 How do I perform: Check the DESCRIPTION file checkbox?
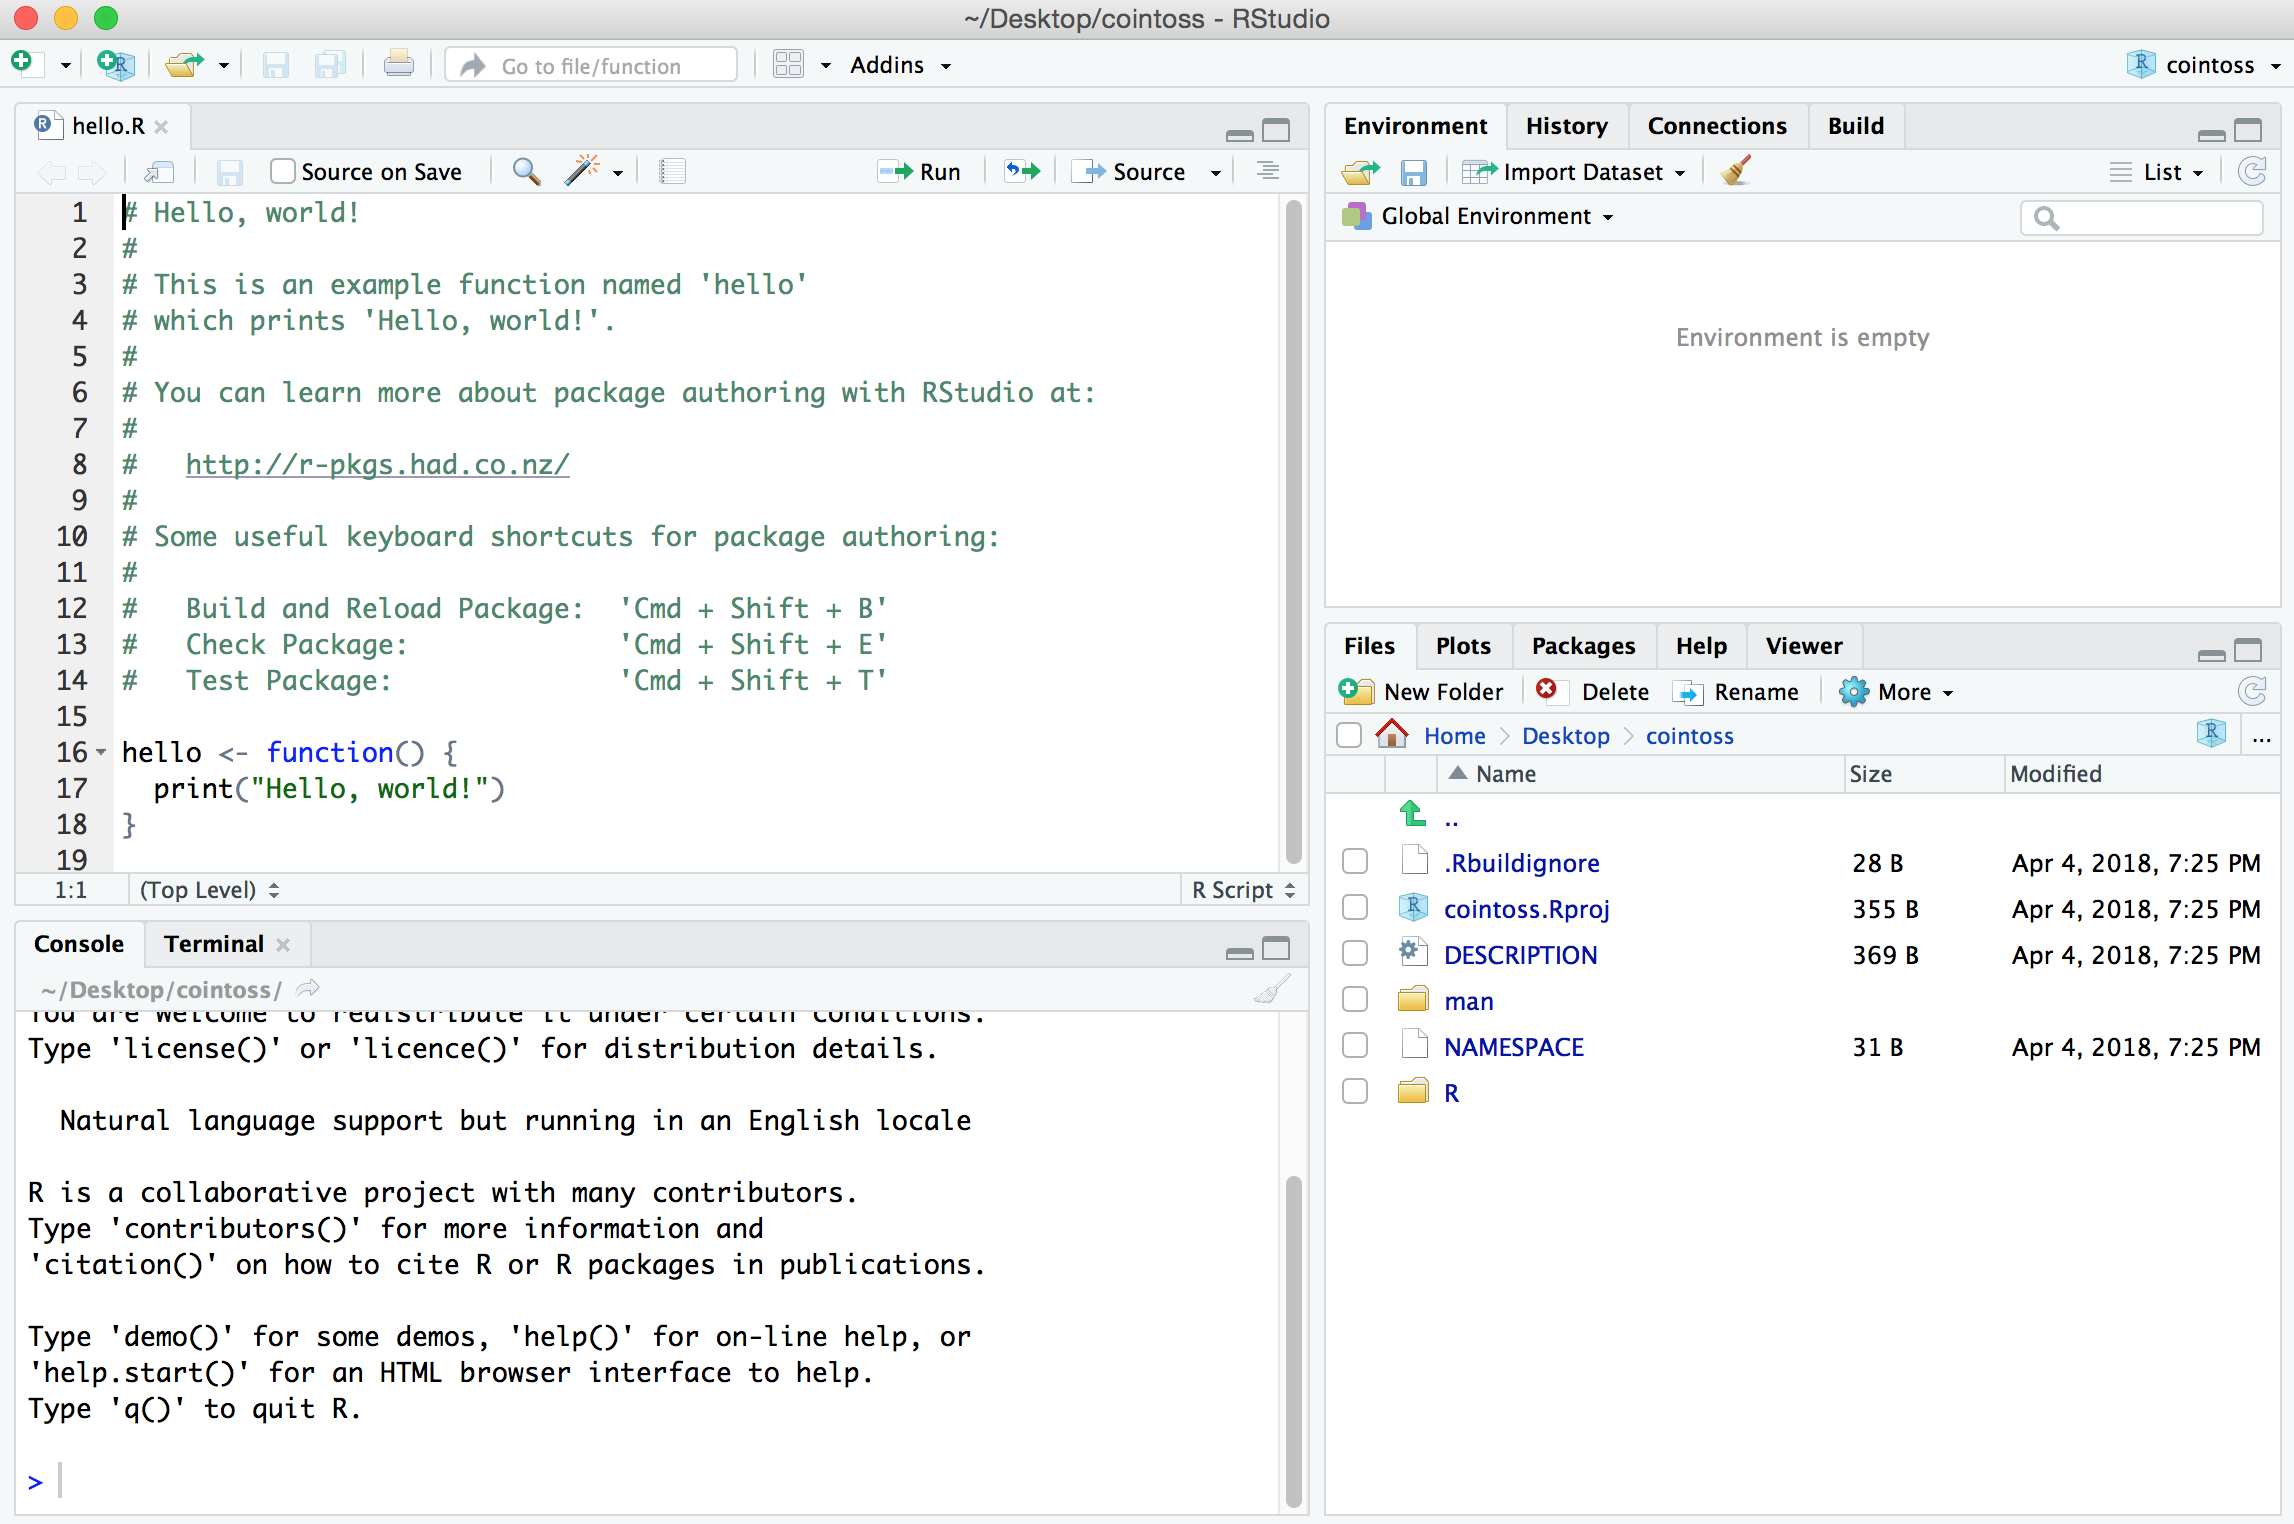tap(1355, 953)
